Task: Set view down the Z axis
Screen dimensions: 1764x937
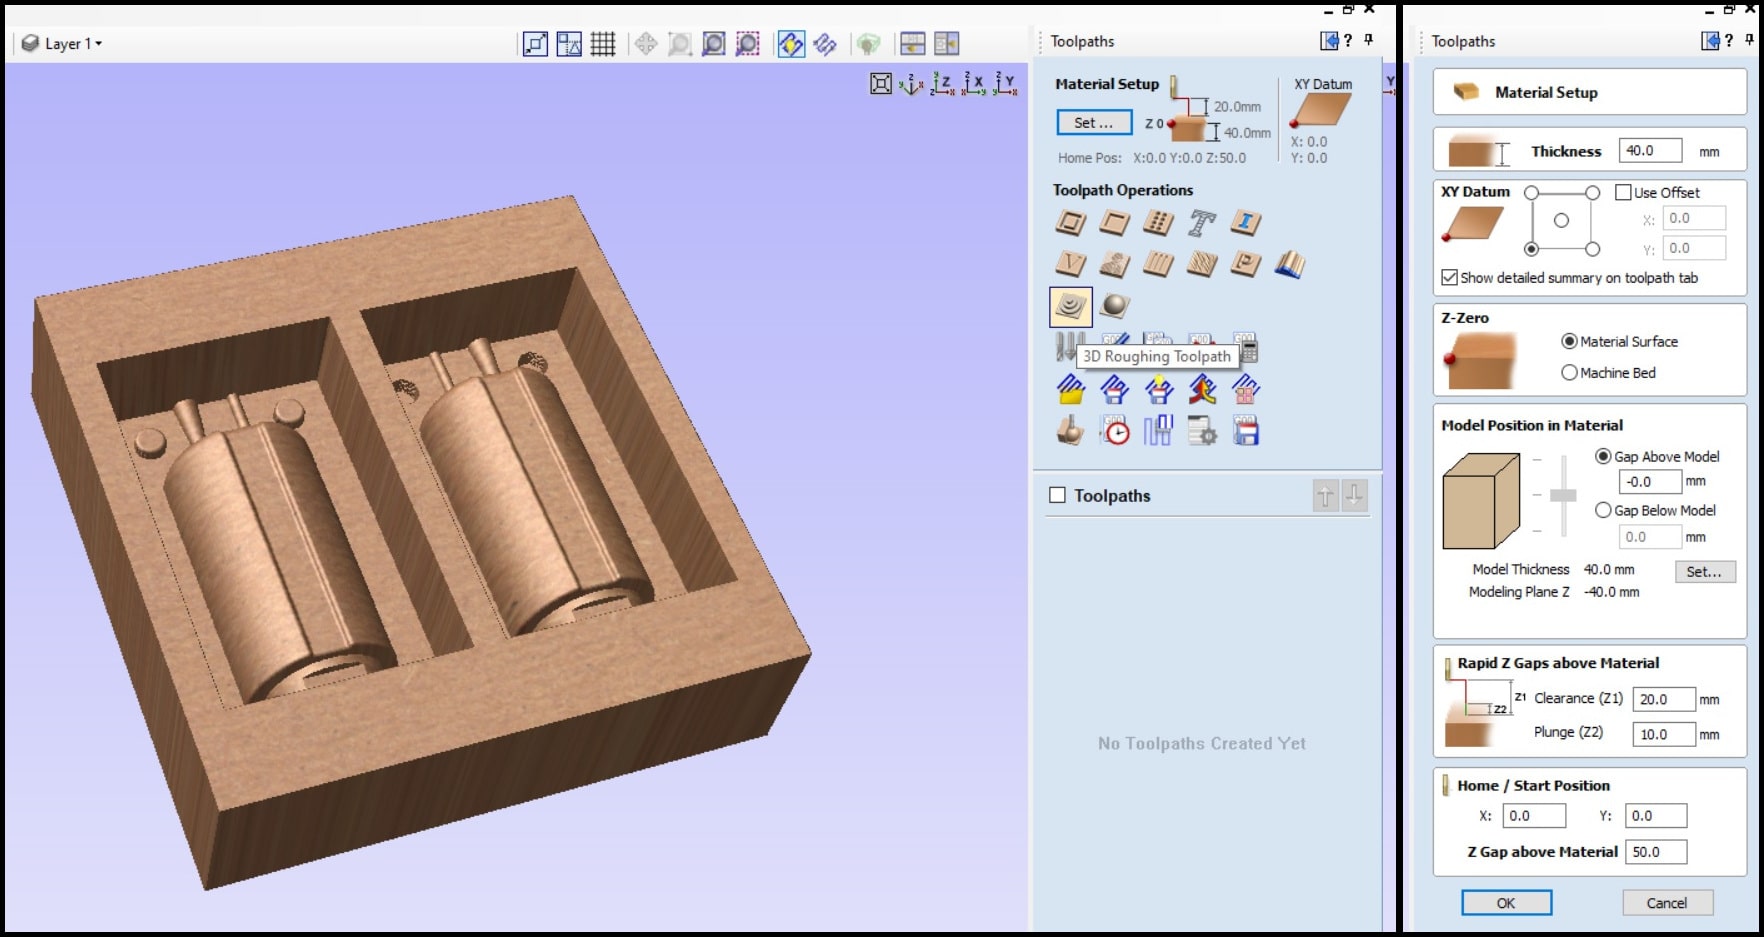Action: [942, 84]
